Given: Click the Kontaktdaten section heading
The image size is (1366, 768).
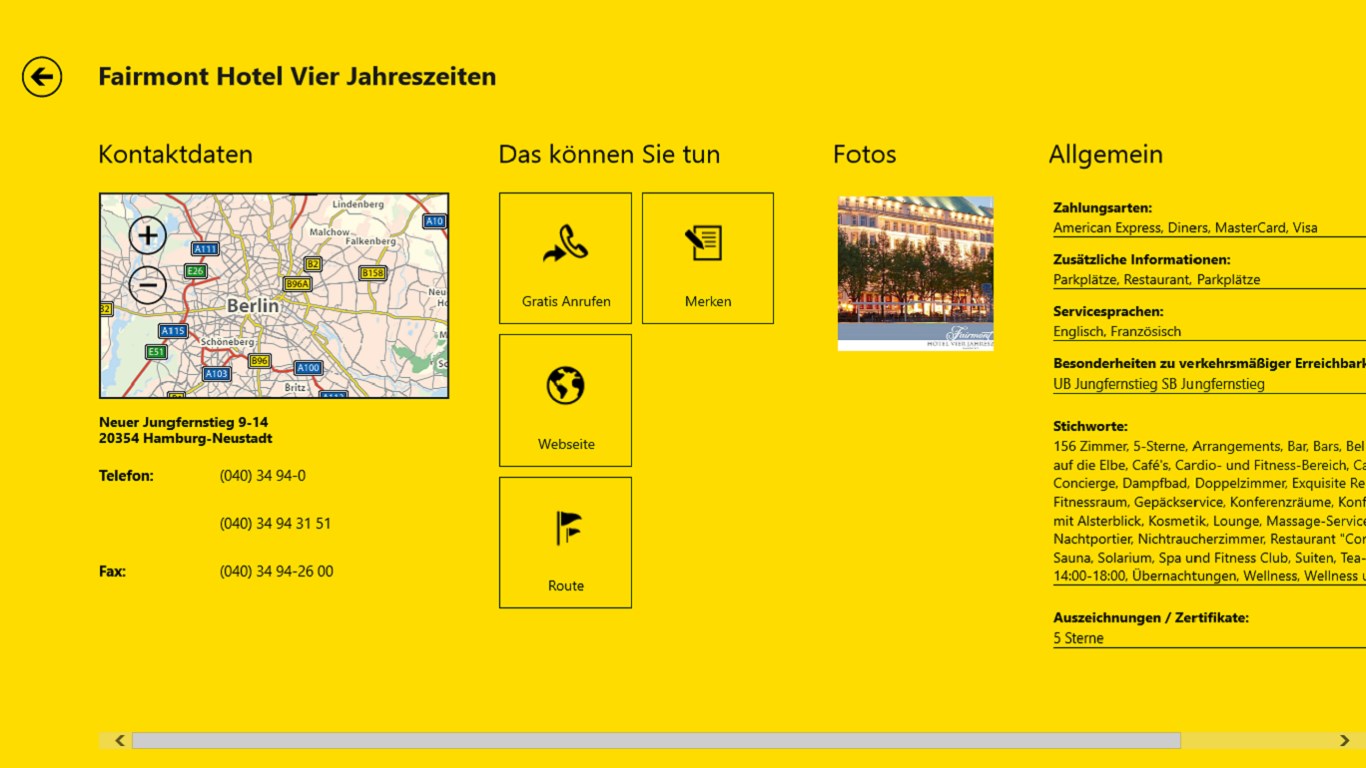Looking at the screenshot, I should (176, 154).
